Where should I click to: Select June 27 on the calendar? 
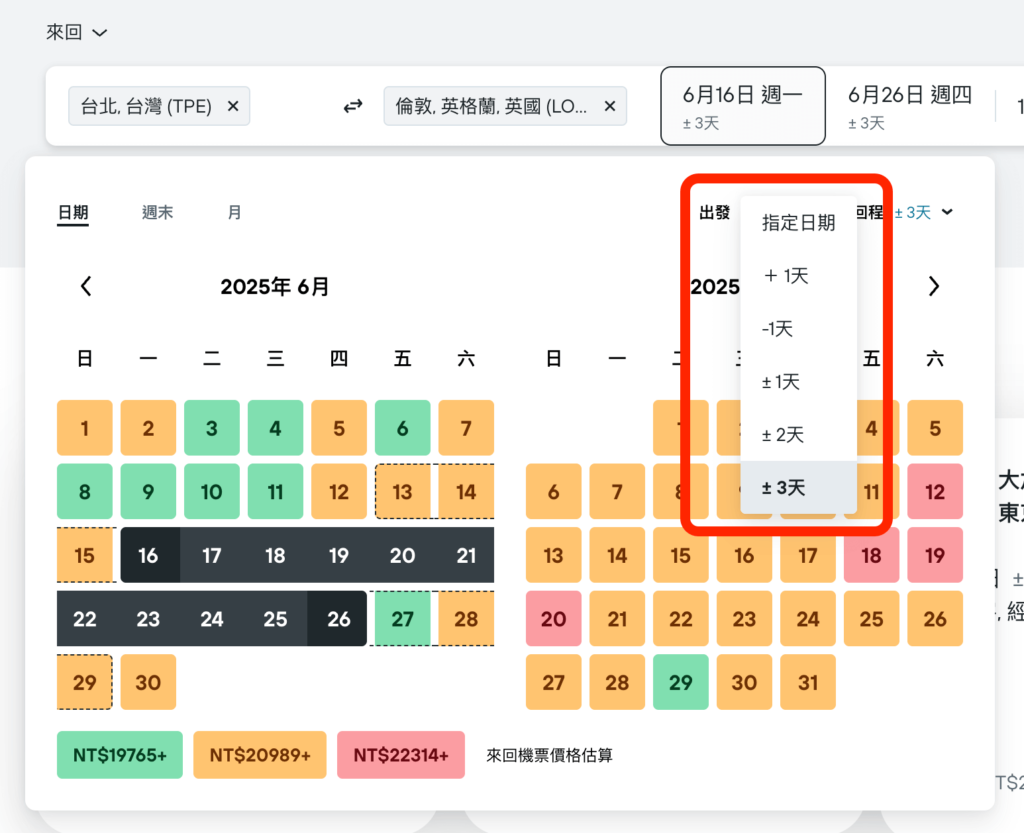click(402, 618)
